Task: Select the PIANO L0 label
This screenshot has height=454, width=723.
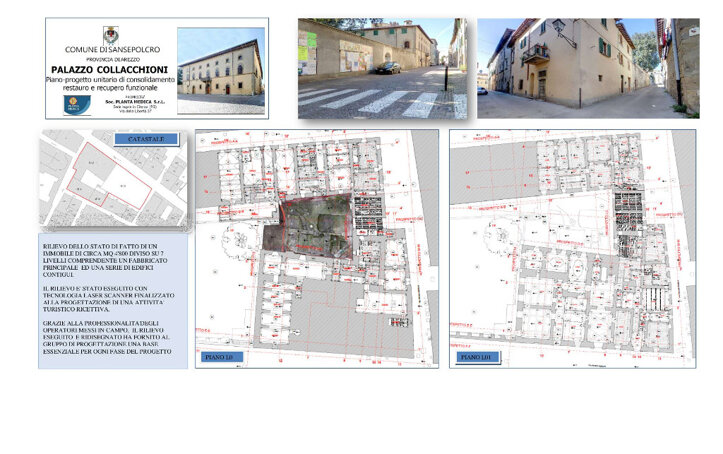Action: coord(220,356)
